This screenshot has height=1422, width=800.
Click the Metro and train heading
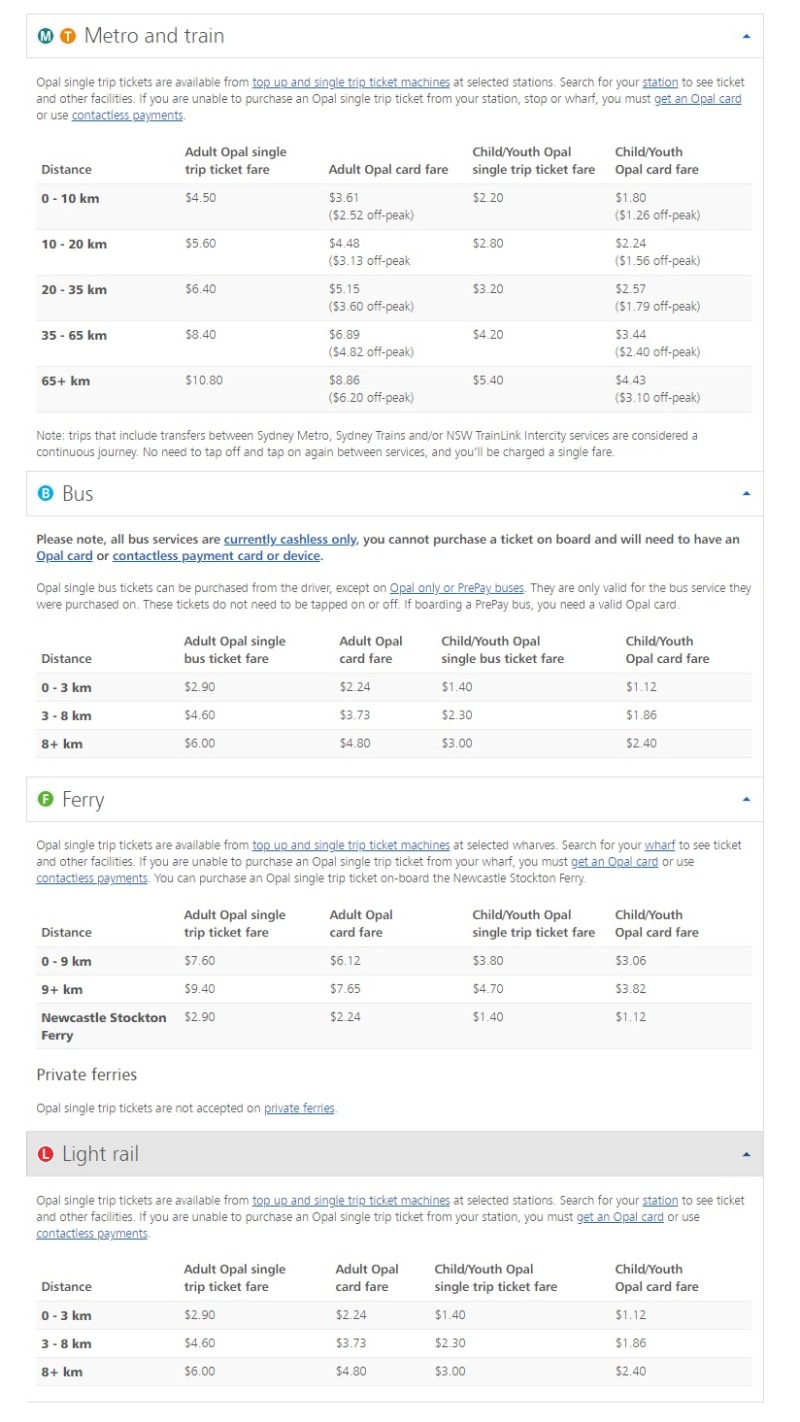(x=154, y=37)
